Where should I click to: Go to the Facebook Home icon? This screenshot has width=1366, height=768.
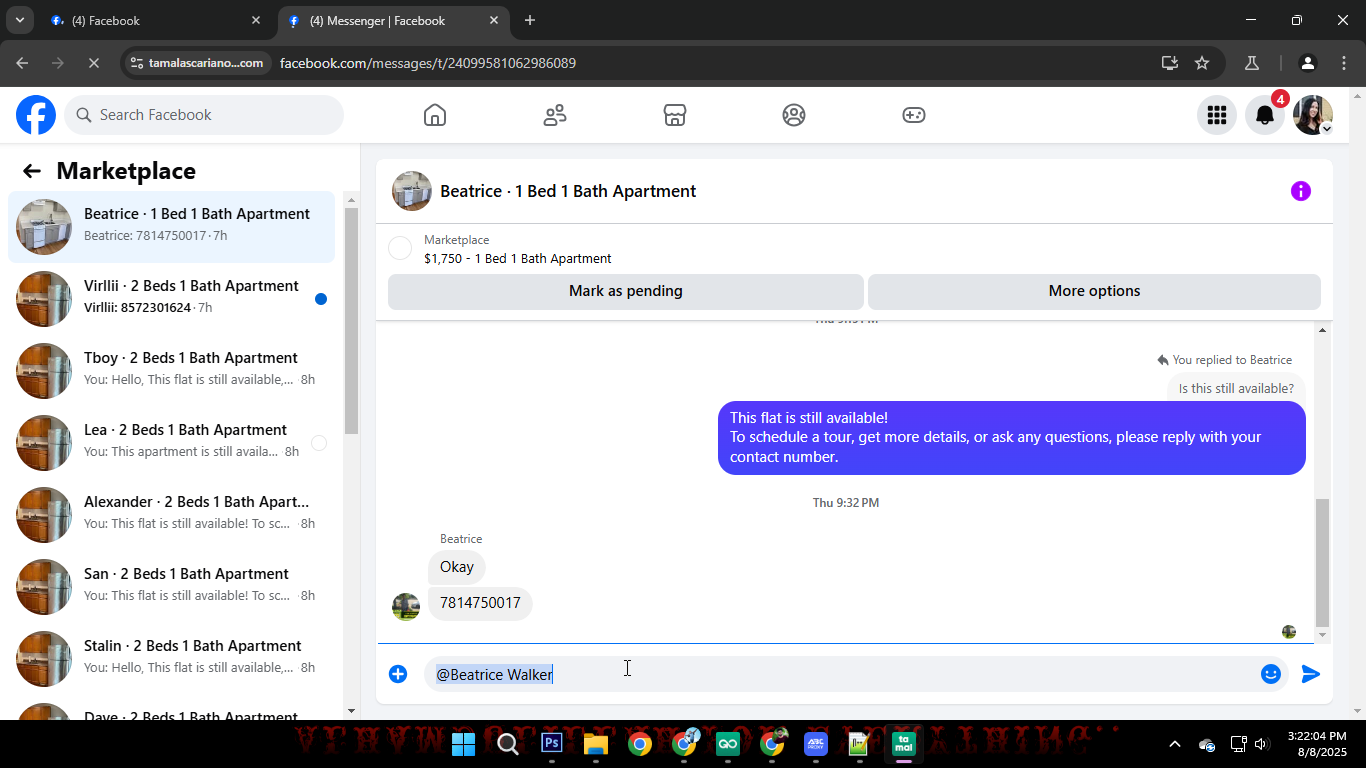[435, 115]
